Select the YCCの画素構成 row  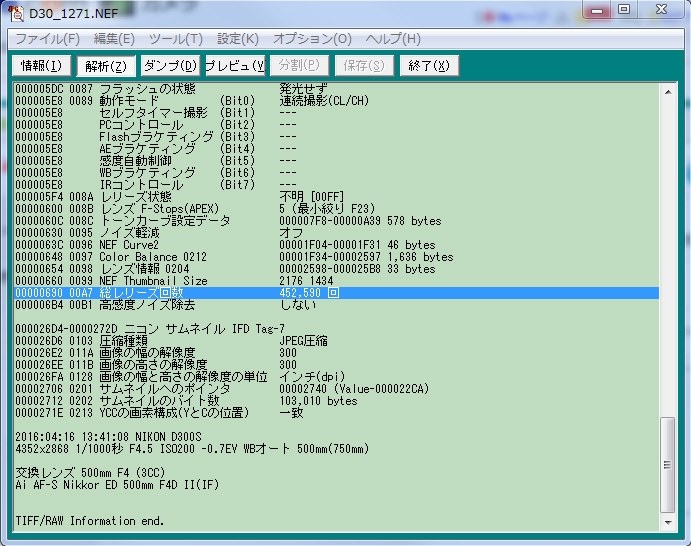[x=337, y=413]
